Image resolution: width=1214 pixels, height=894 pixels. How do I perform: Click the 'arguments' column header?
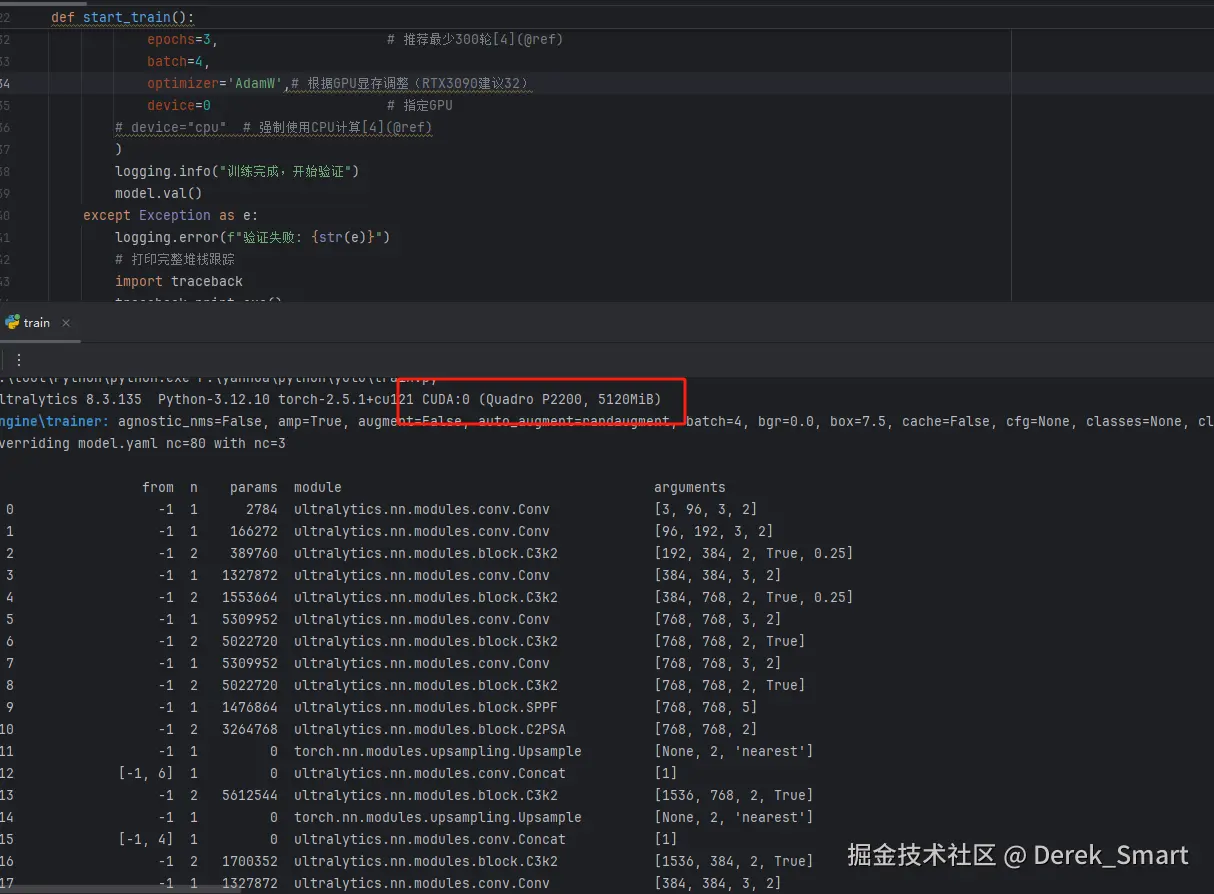[x=690, y=488]
